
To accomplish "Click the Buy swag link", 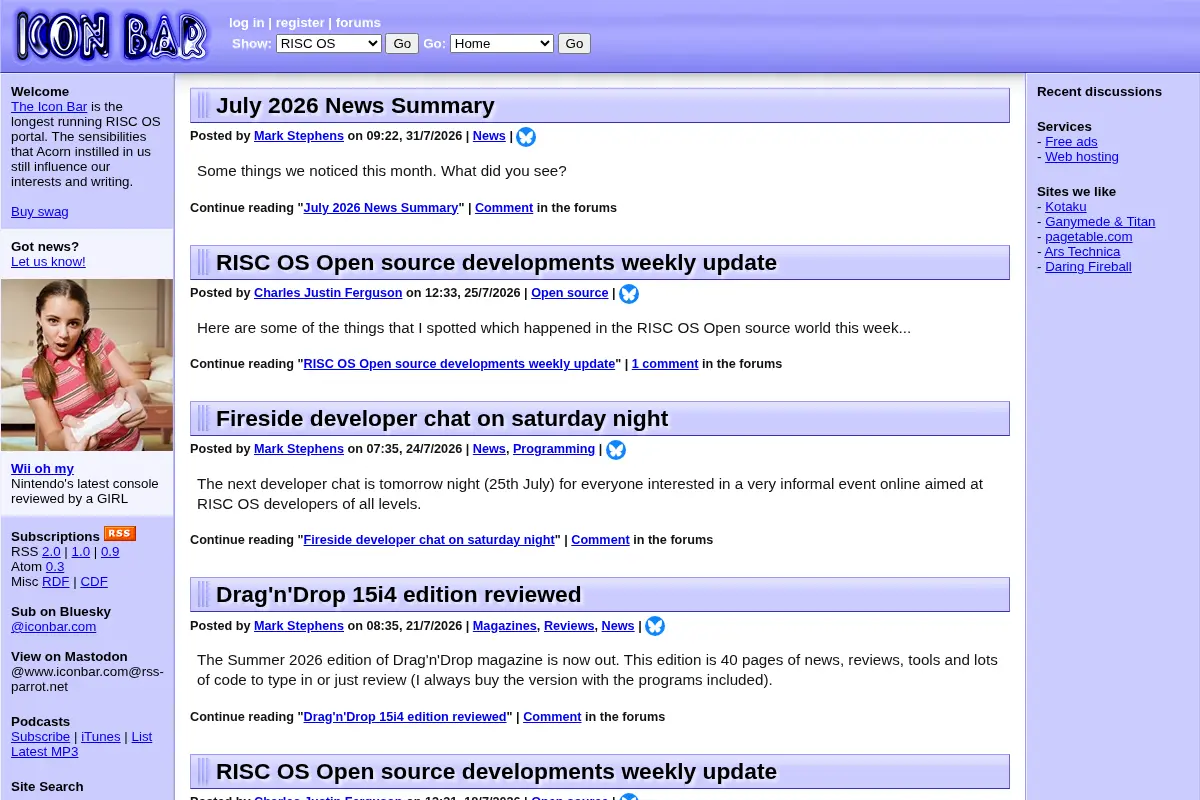I will click(40, 211).
